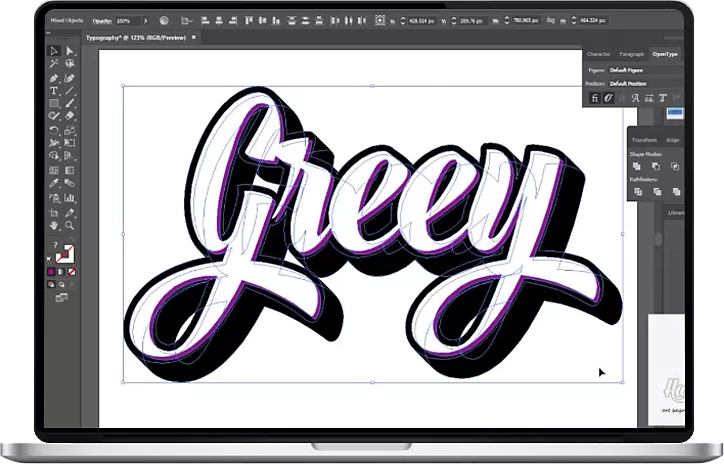Open the Transform panel tab
The width and height of the screenshot is (724, 464).
coord(644,140)
